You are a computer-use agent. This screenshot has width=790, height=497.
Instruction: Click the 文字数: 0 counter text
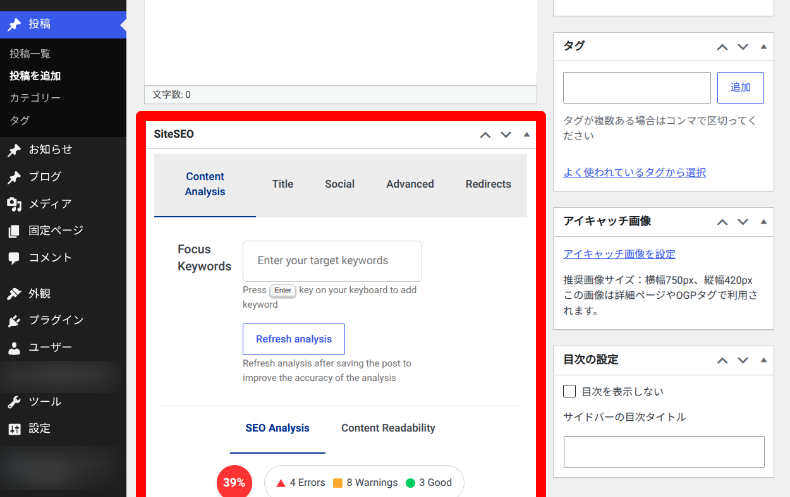point(171,95)
